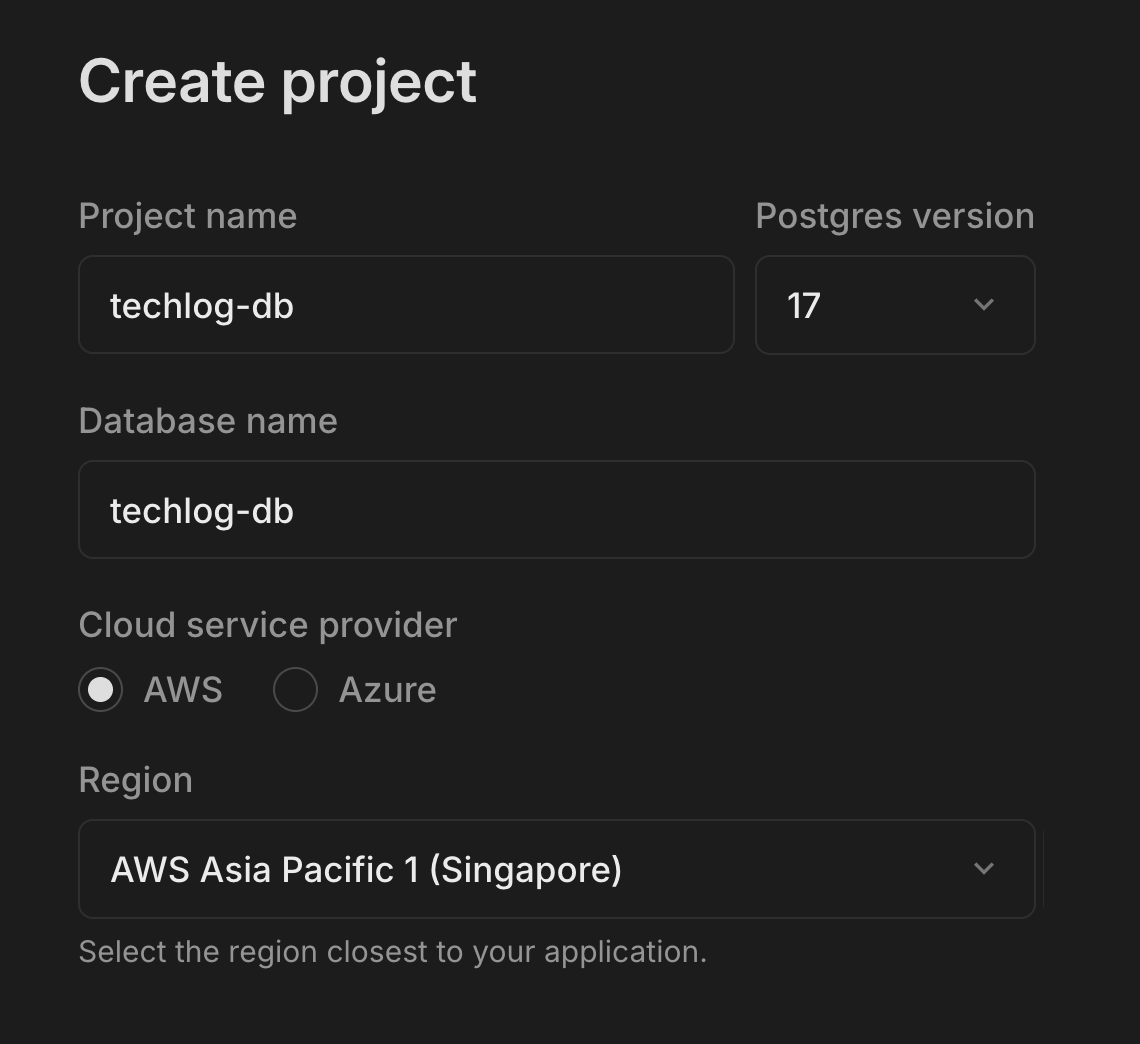The image size is (1140, 1044).
Task: Click the "Region" field label
Action: click(136, 780)
